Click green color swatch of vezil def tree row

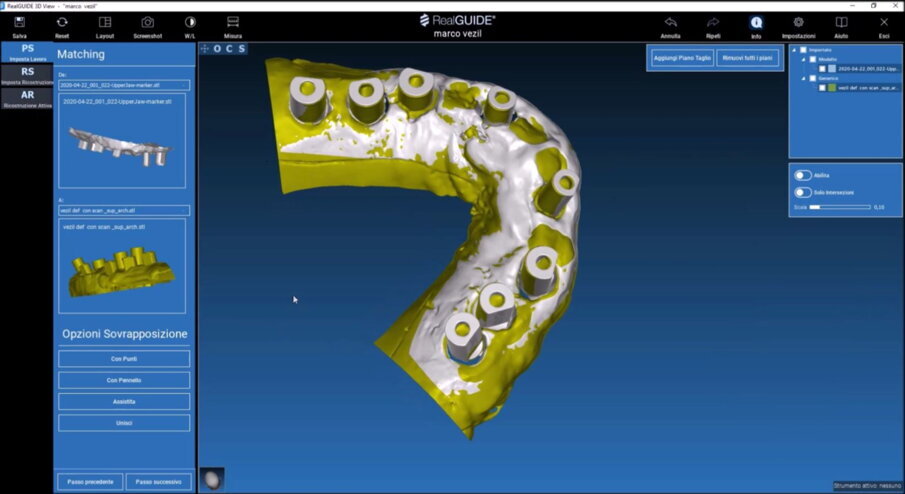pyautogui.click(x=832, y=88)
